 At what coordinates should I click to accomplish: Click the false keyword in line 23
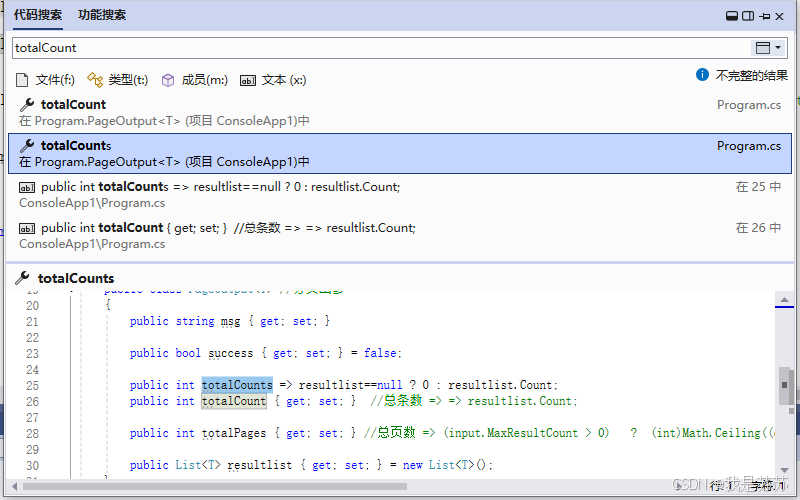point(380,353)
